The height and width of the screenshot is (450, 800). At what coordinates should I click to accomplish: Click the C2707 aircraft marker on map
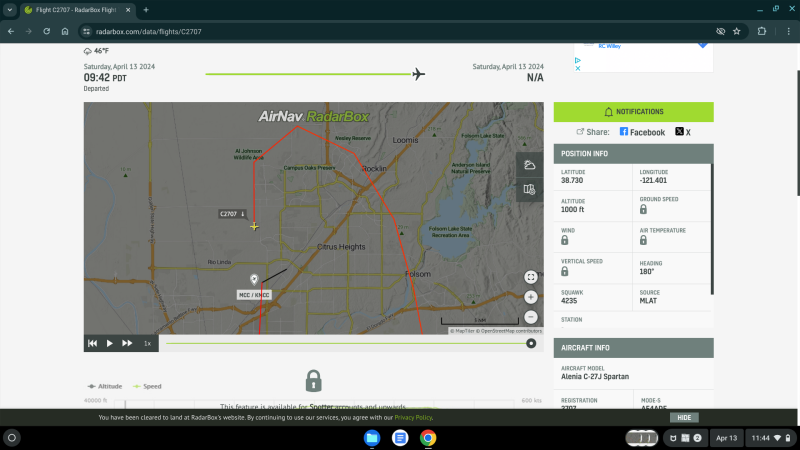(254, 226)
